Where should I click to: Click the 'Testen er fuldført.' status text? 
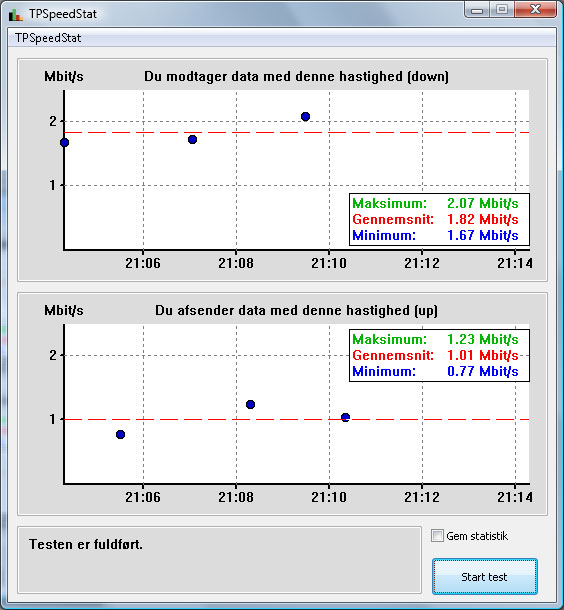click(86, 544)
